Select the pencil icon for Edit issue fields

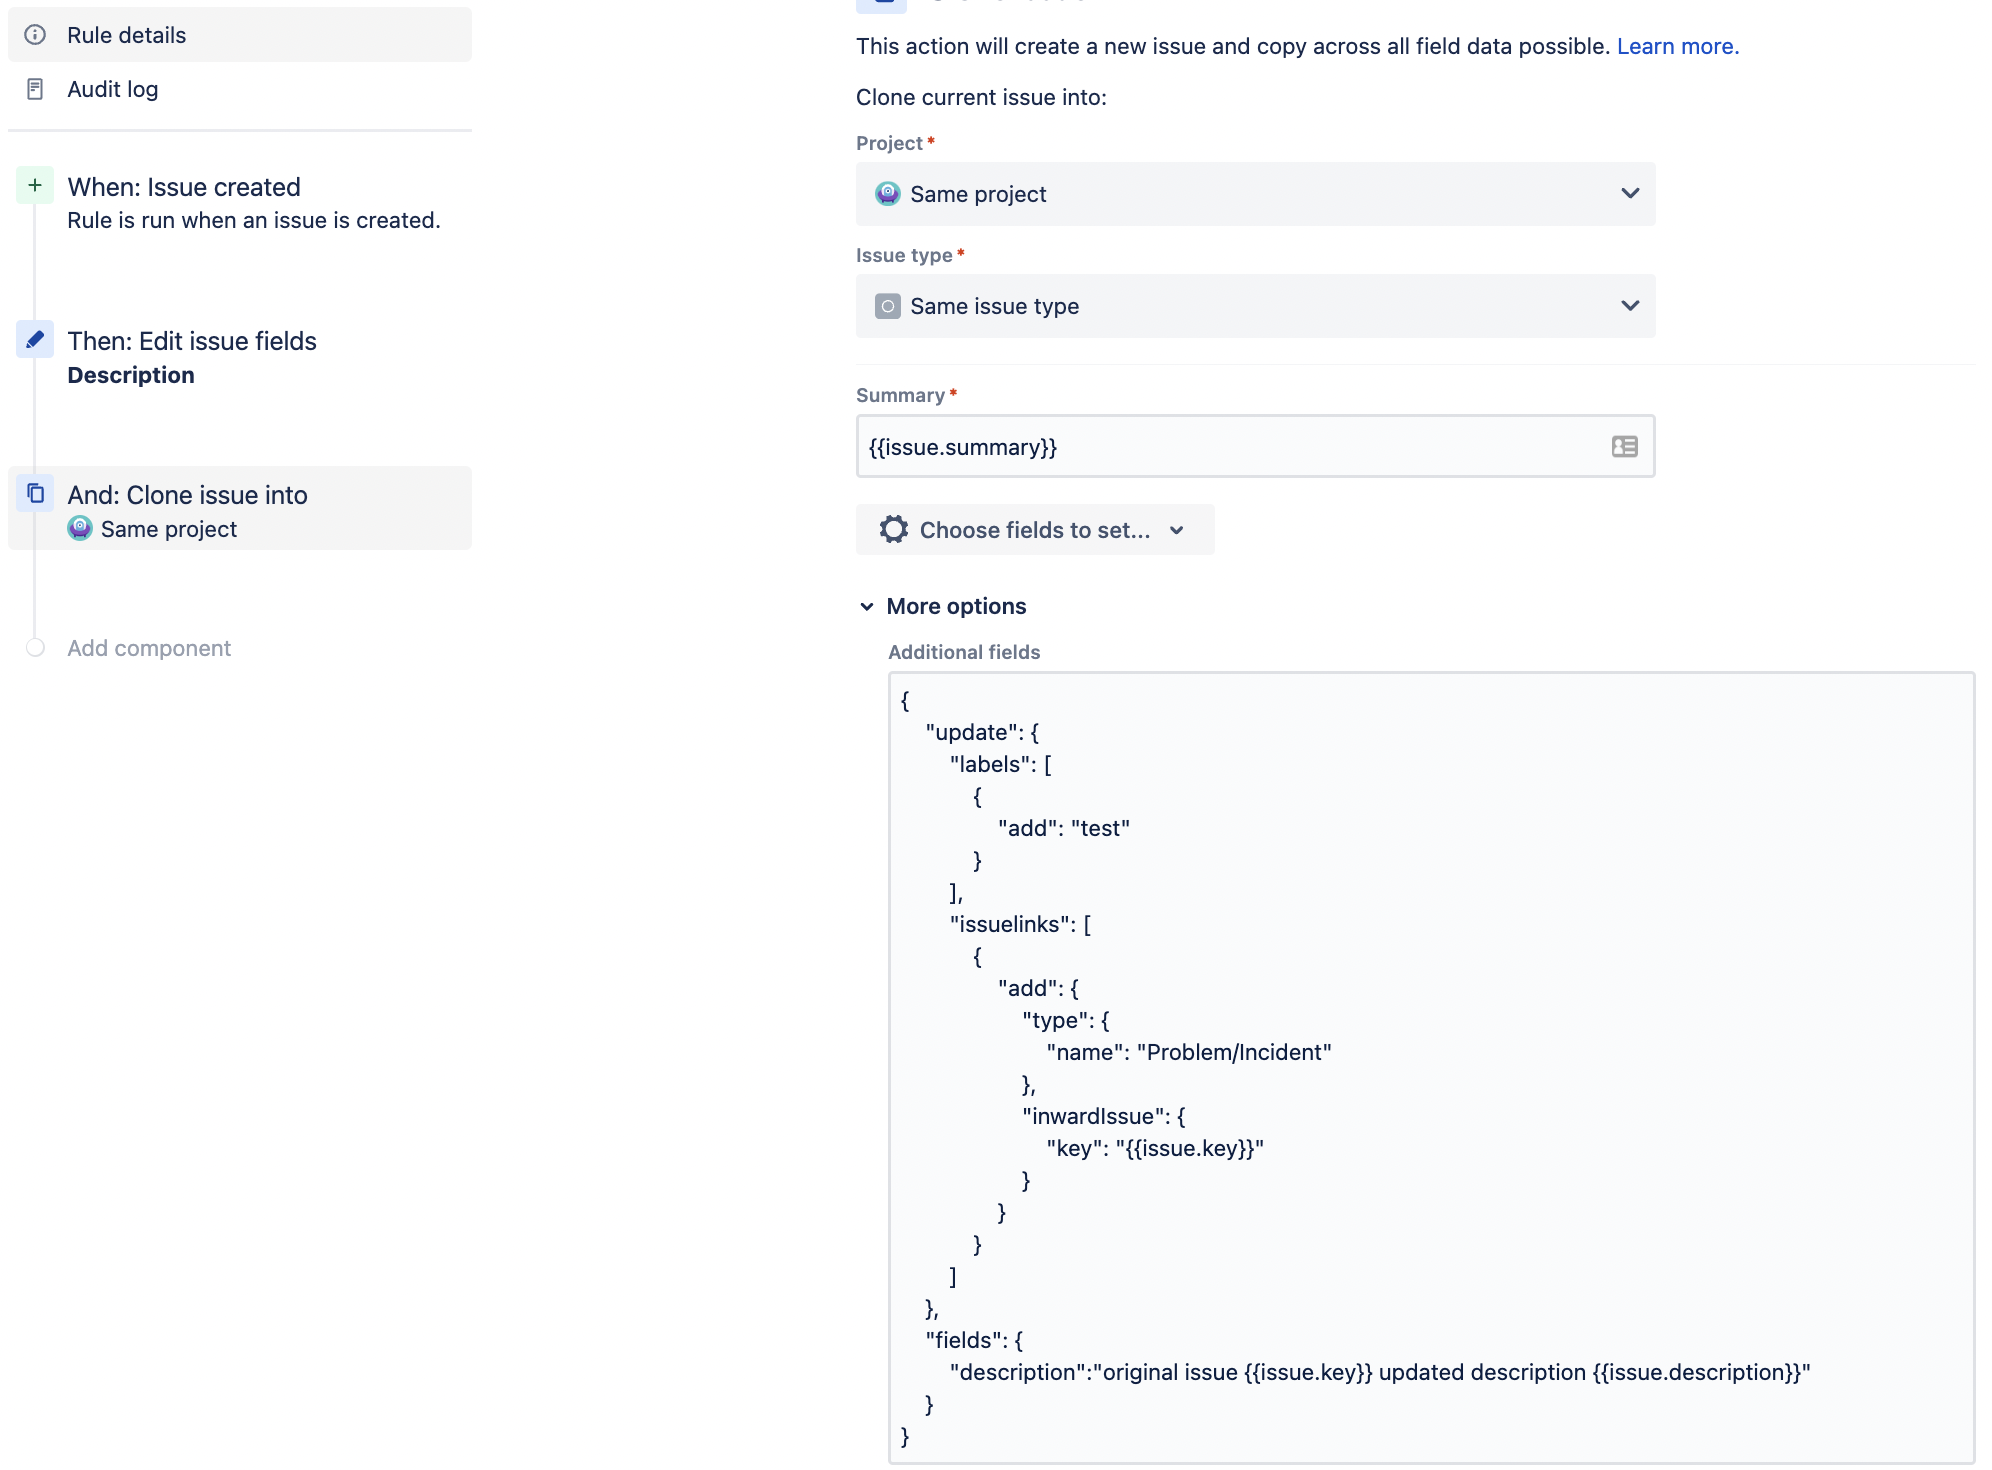click(x=36, y=340)
